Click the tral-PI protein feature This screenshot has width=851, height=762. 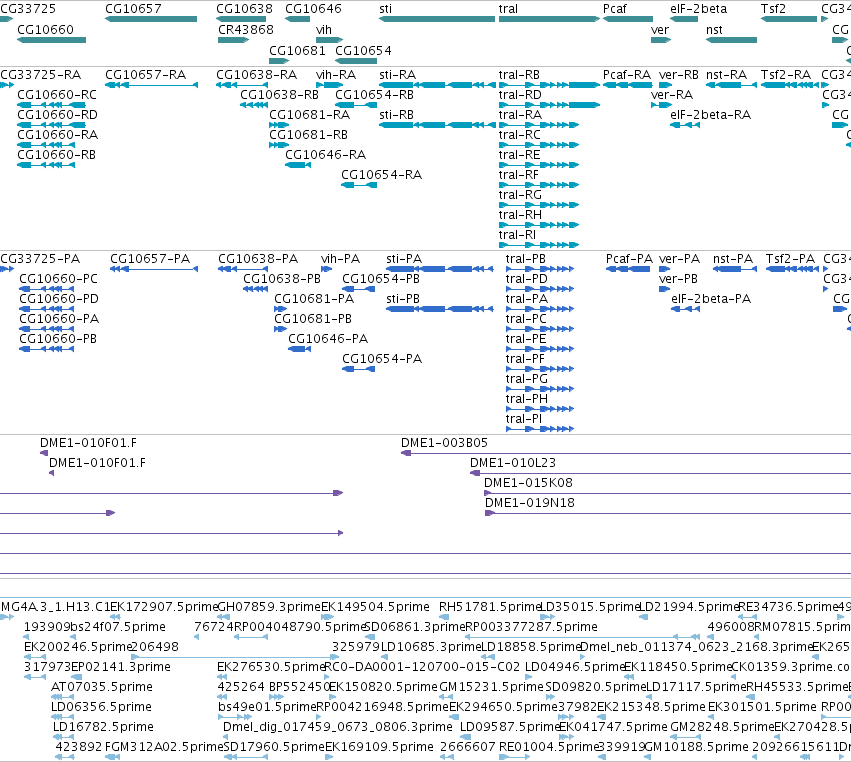(x=540, y=429)
